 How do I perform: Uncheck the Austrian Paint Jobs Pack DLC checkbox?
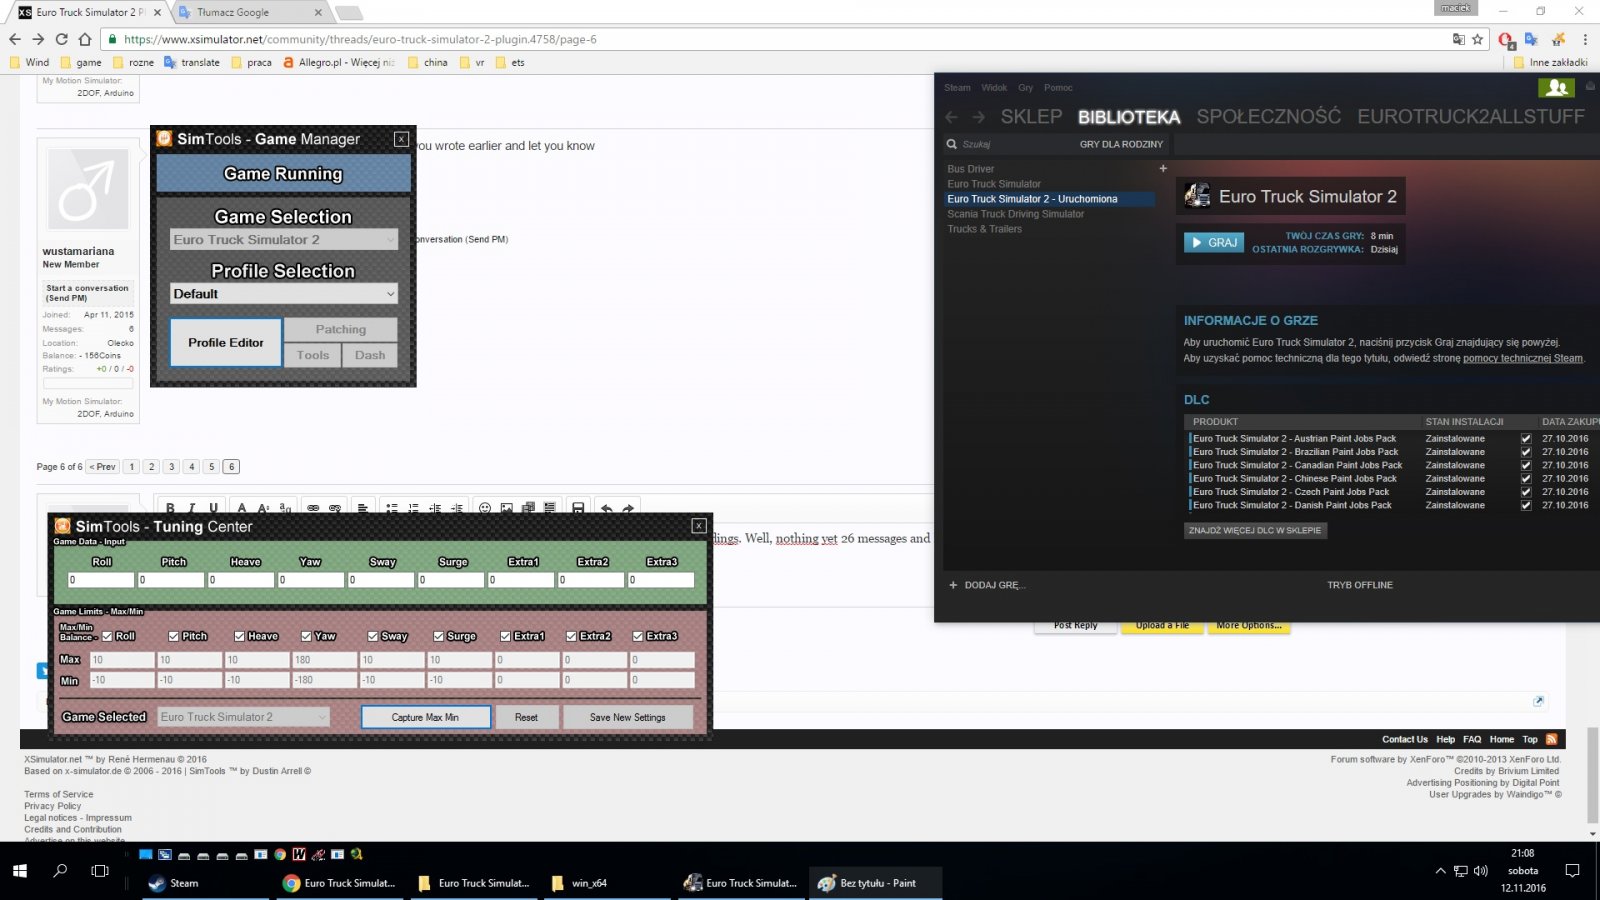coord(1526,438)
